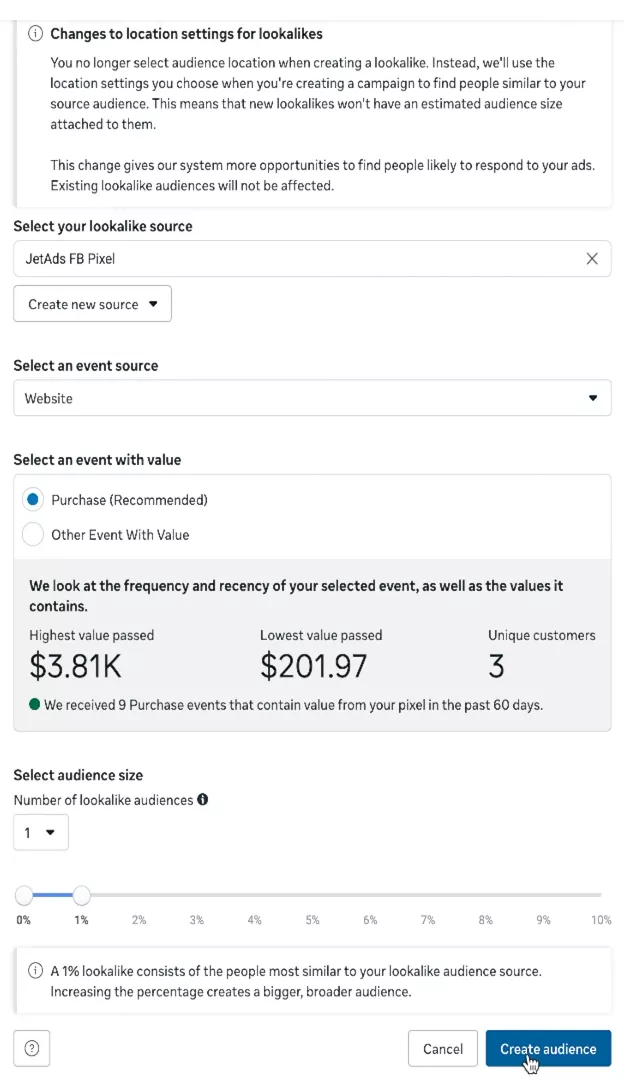Cancel the audience creation

442,1048
